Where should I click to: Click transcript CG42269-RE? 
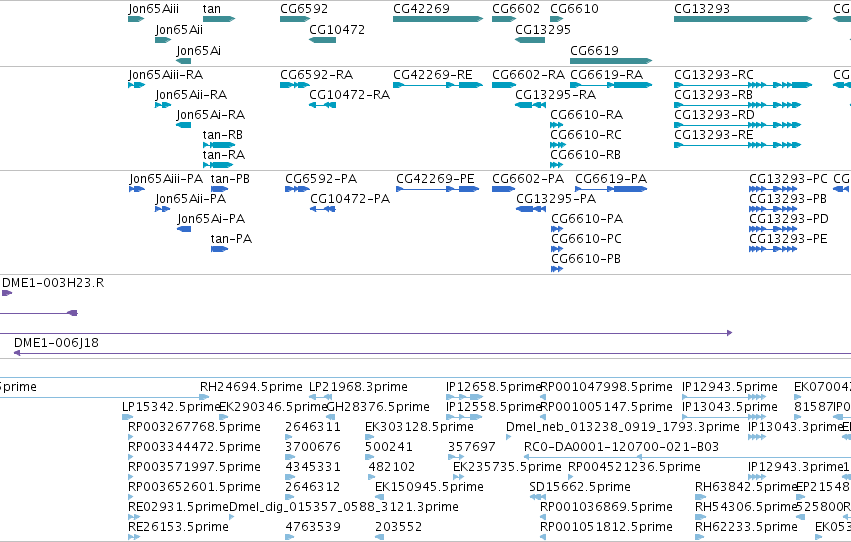tap(437, 85)
